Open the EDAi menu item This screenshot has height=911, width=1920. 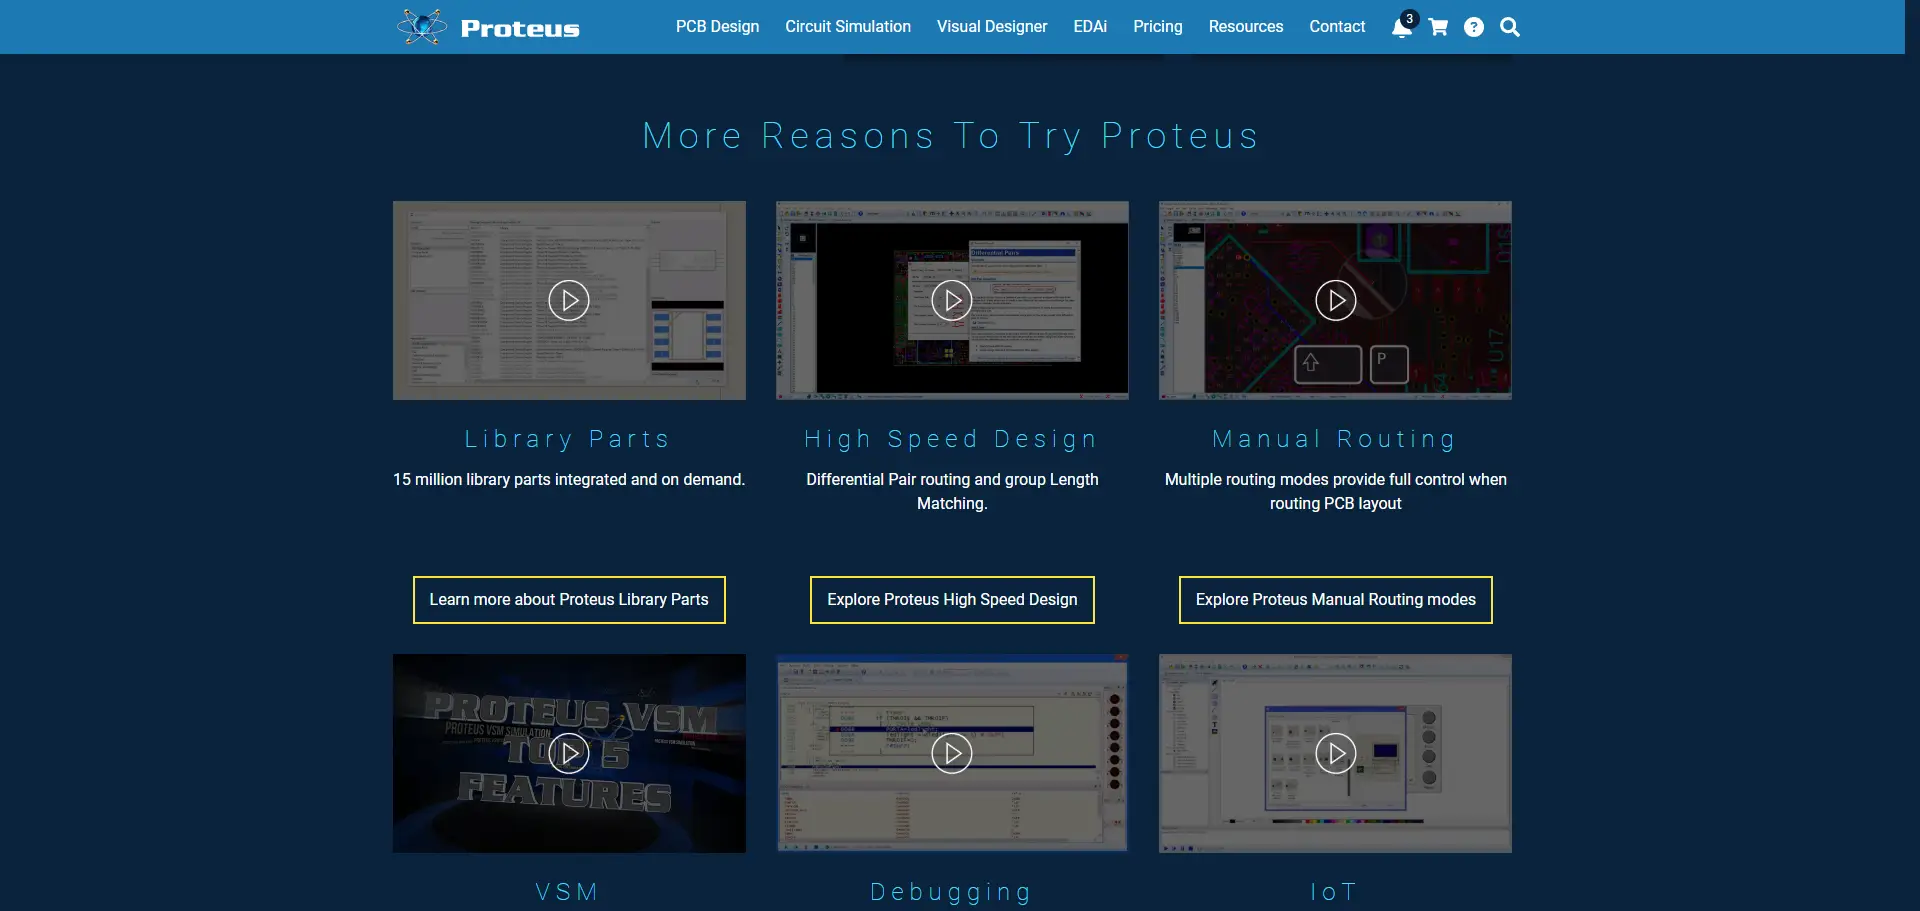(1090, 27)
